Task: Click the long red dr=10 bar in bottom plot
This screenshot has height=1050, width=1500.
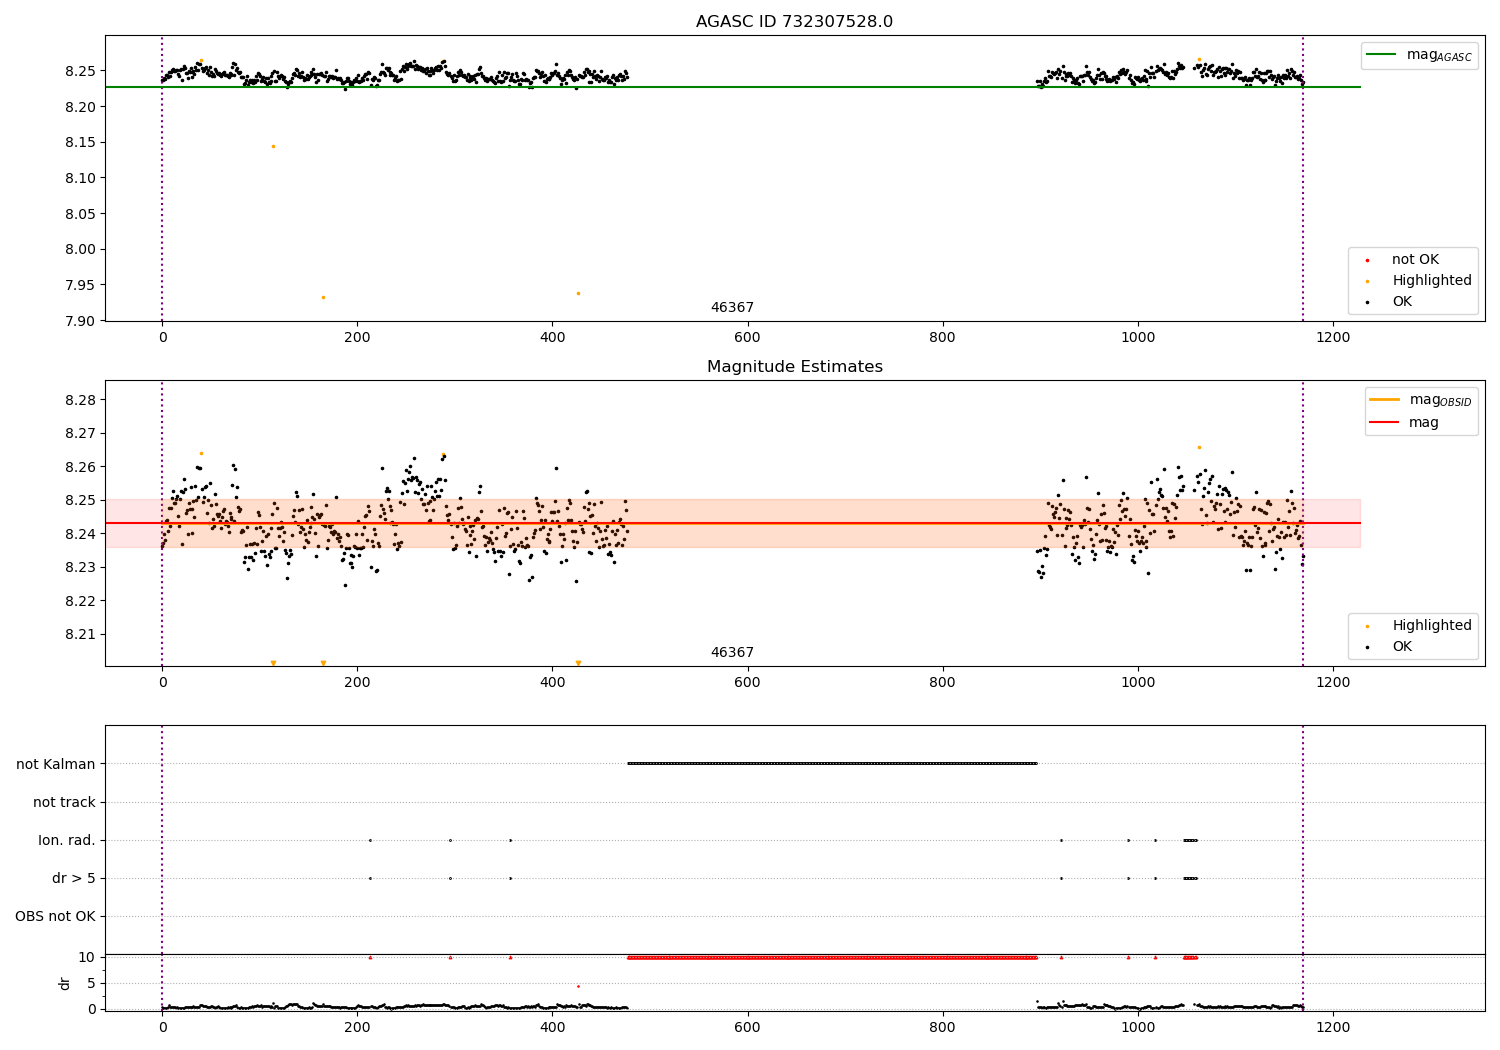Action: point(832,957)
